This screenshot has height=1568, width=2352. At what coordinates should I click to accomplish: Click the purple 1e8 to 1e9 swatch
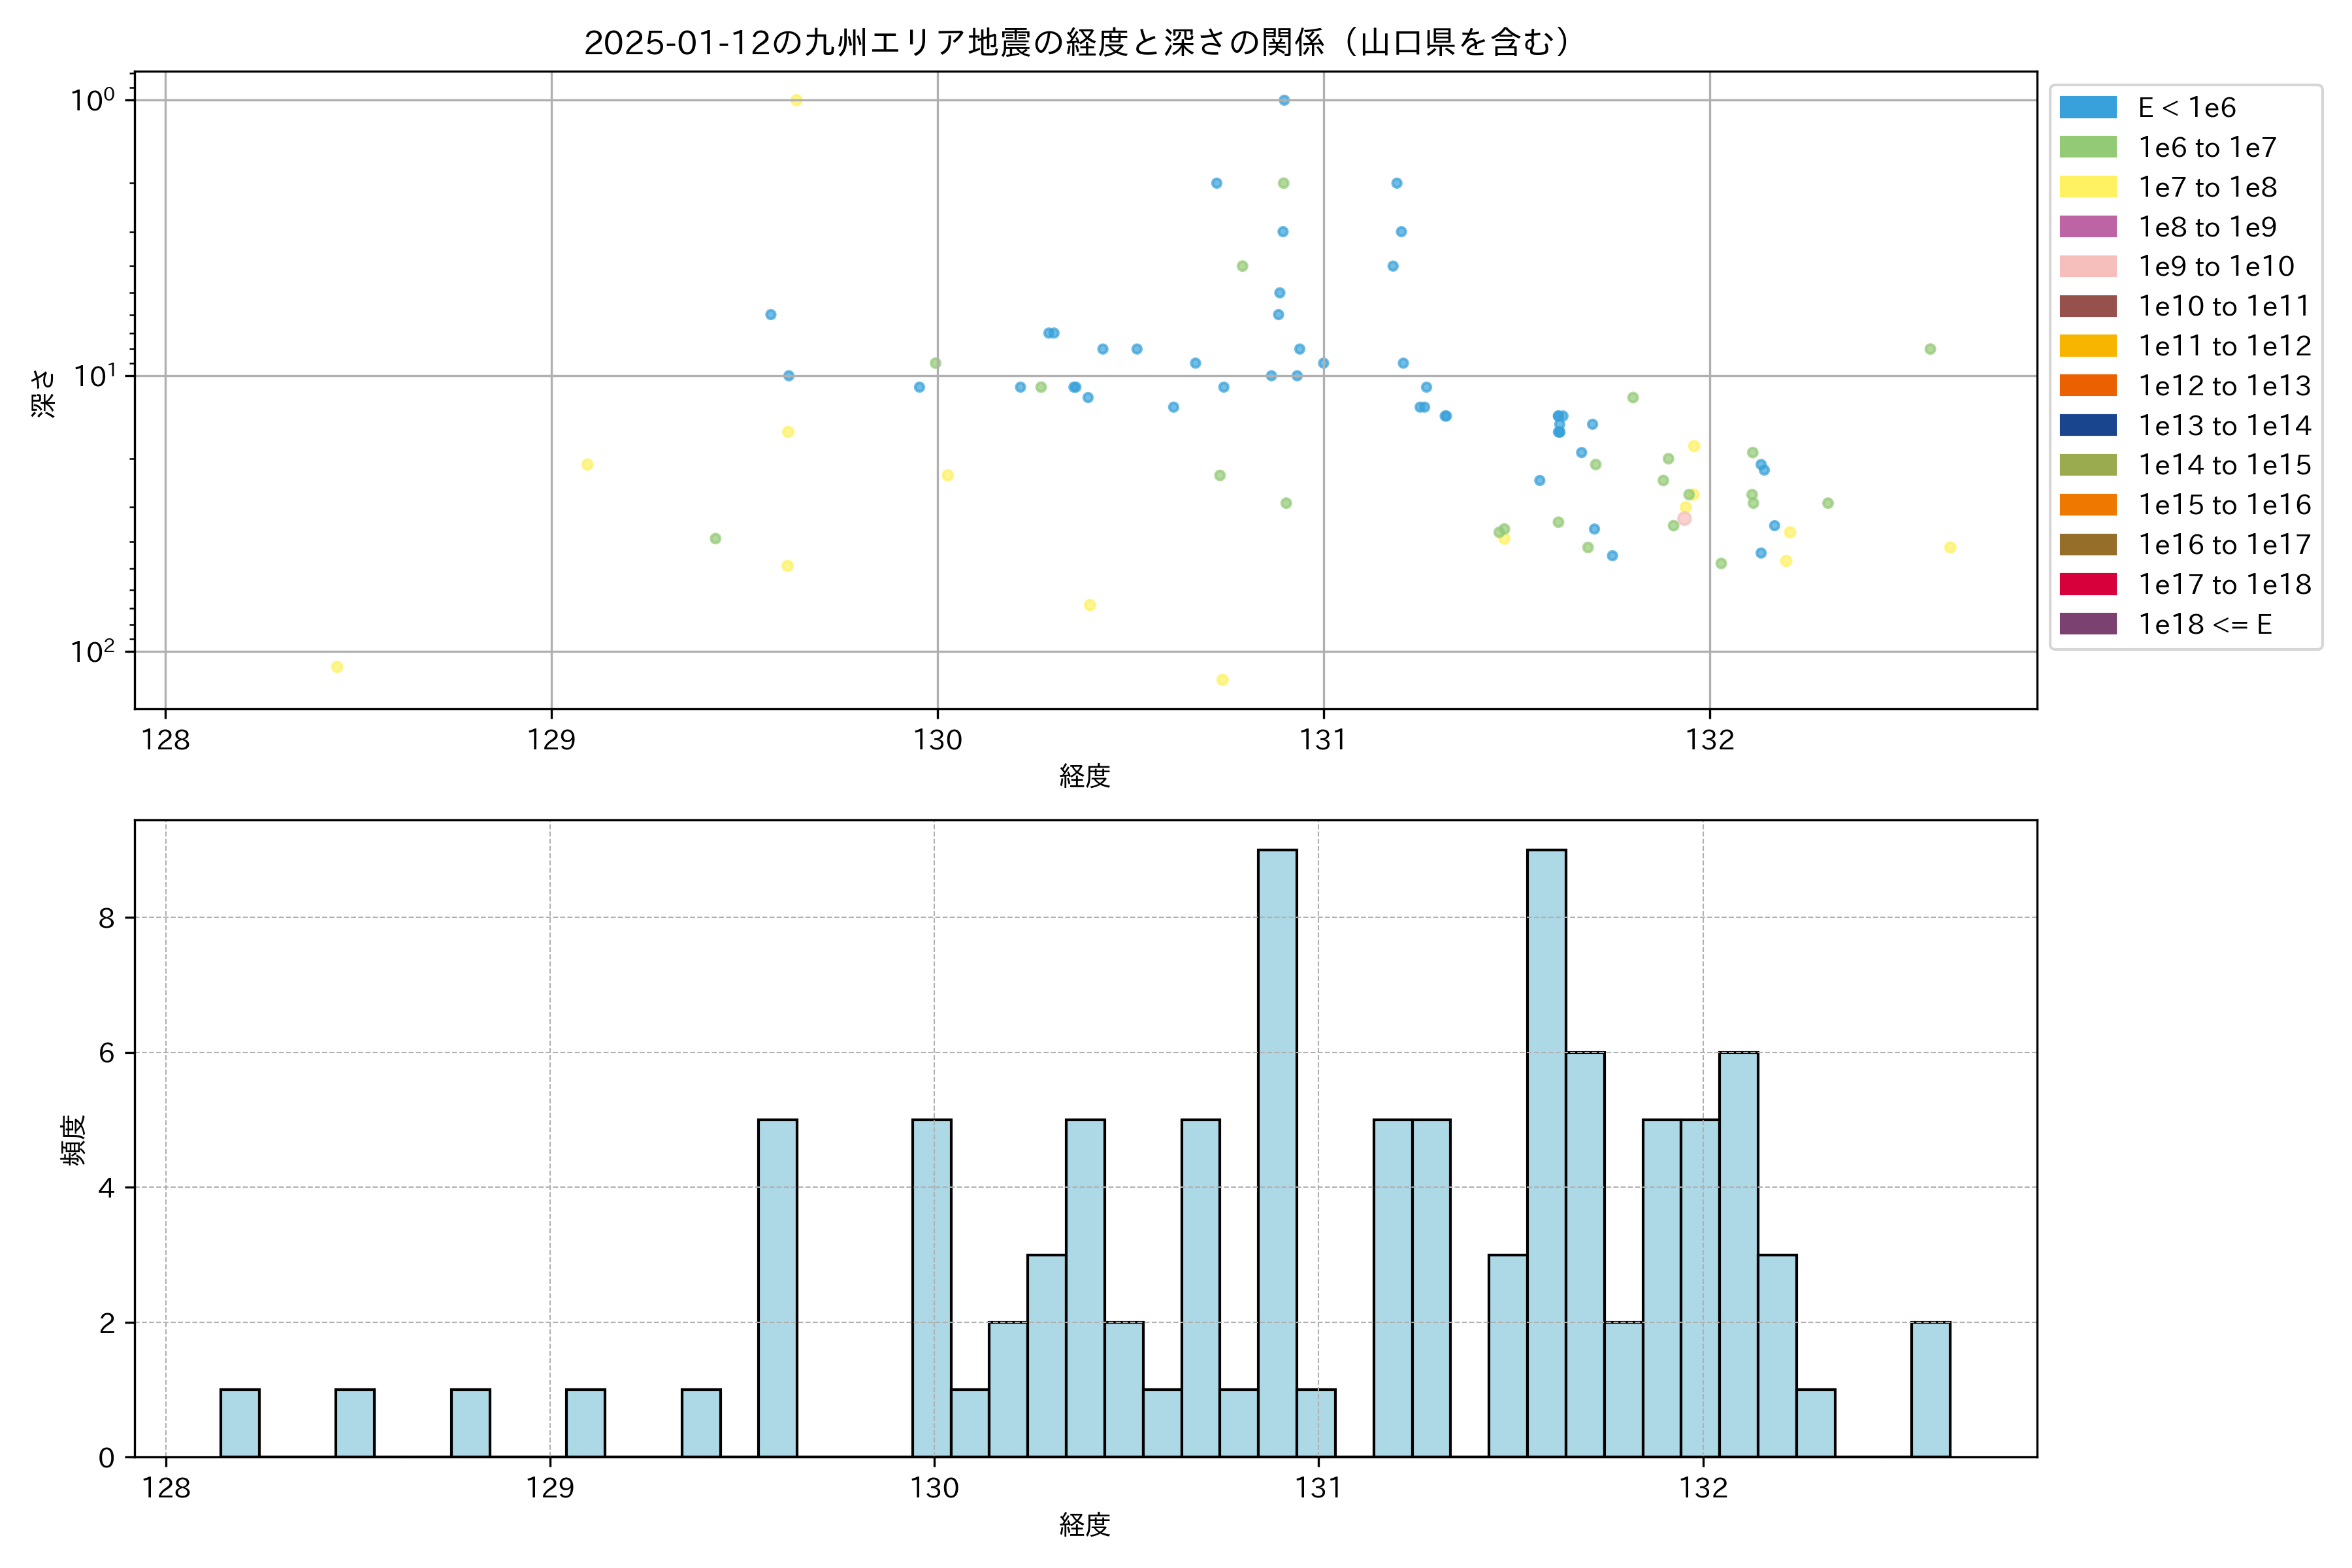(x=2088, y=227)
